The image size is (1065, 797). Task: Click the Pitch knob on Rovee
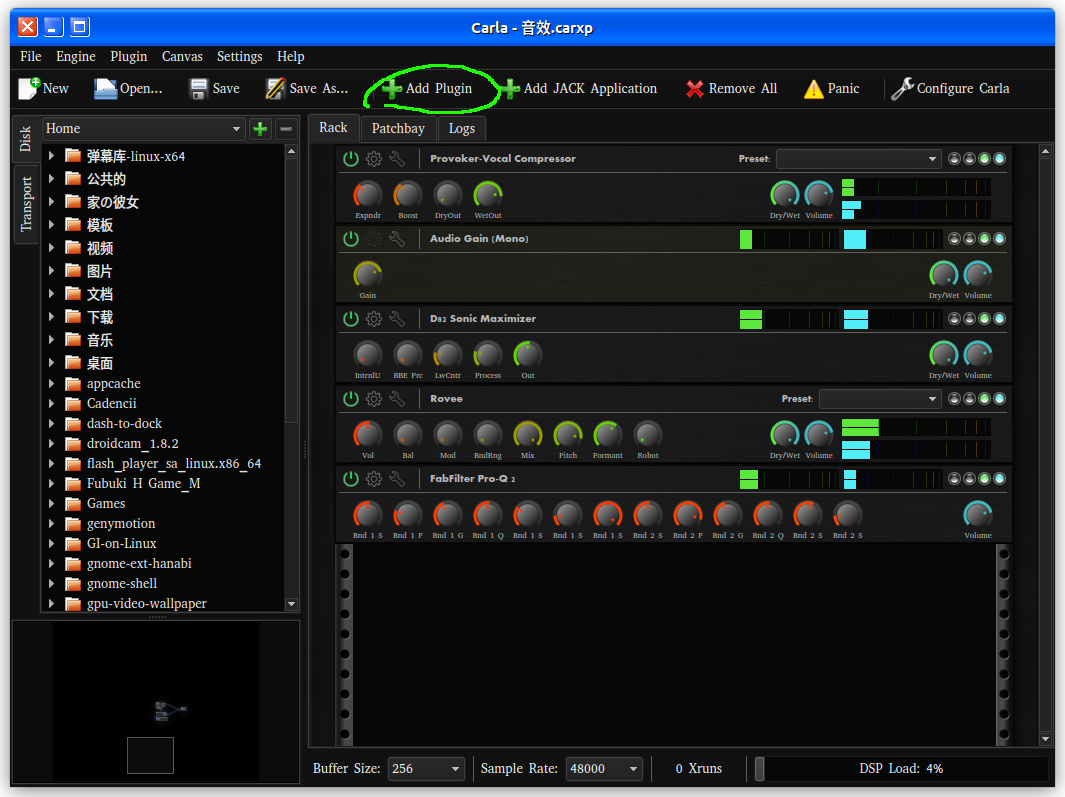coord(568,435)
